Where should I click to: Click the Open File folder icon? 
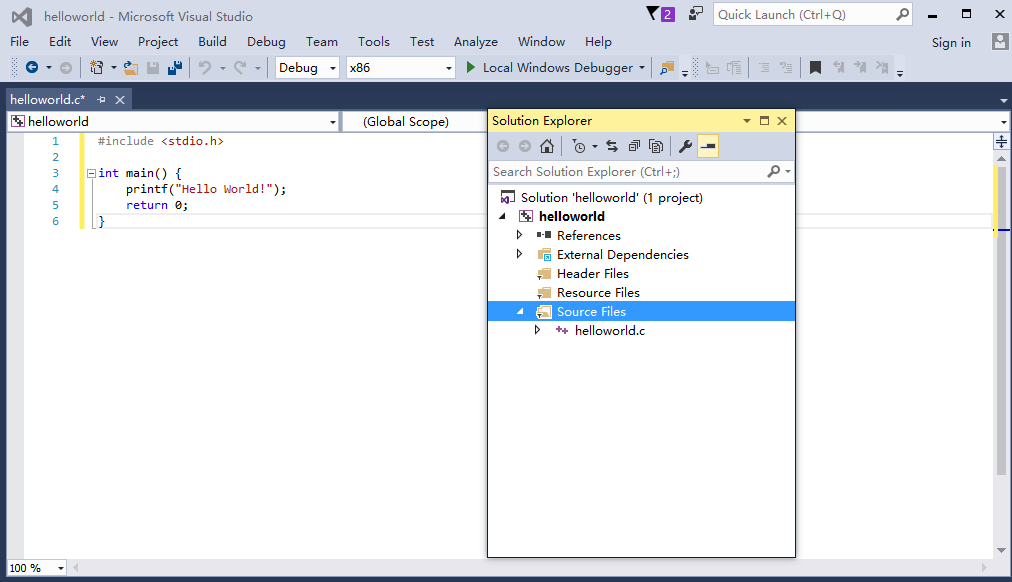[131, 68]
